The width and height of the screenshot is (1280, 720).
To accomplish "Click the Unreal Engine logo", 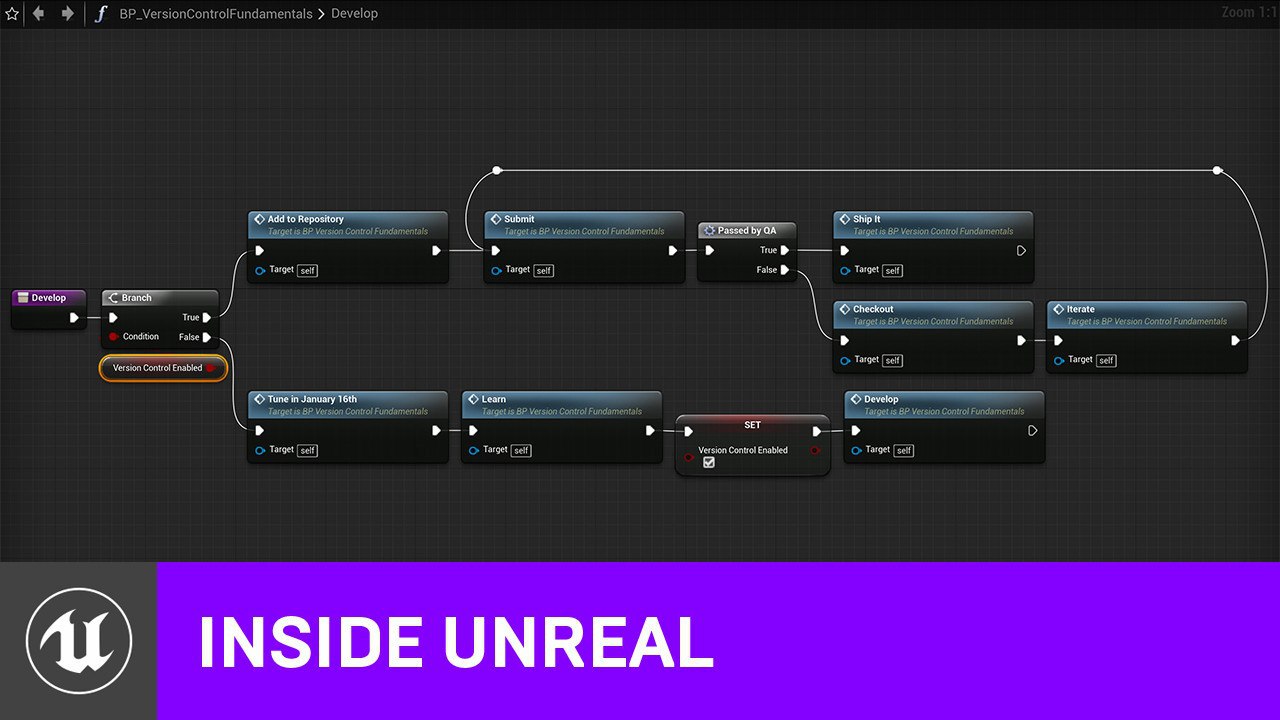I will [78, 641].
